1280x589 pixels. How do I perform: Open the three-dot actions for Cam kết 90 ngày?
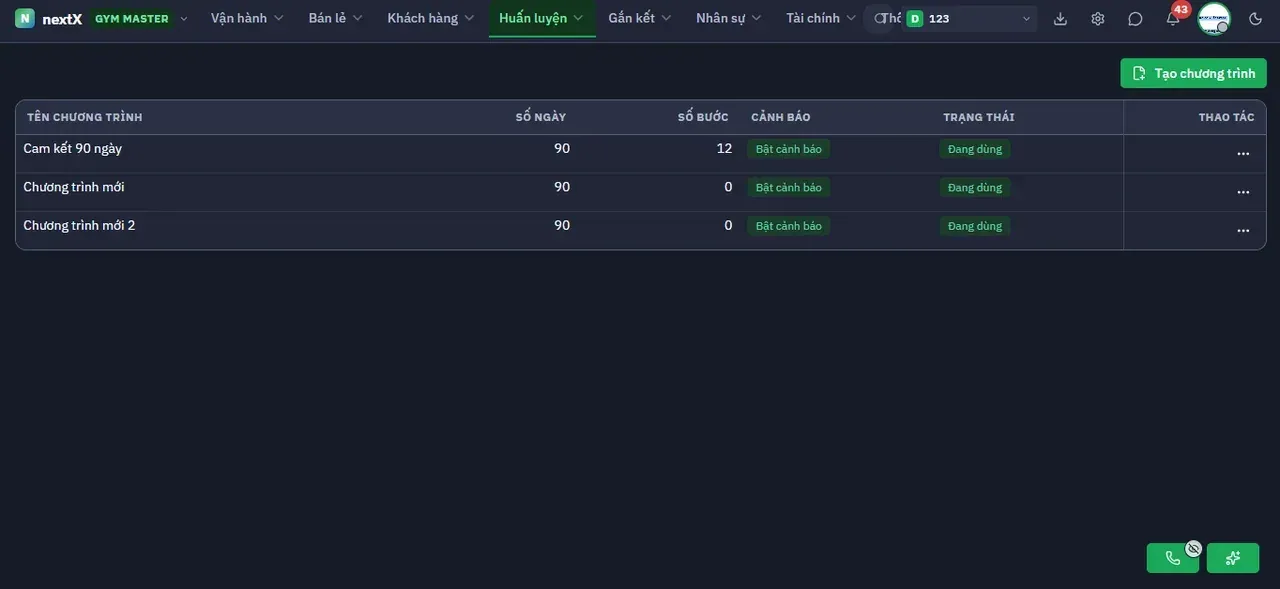[1243, 154]
